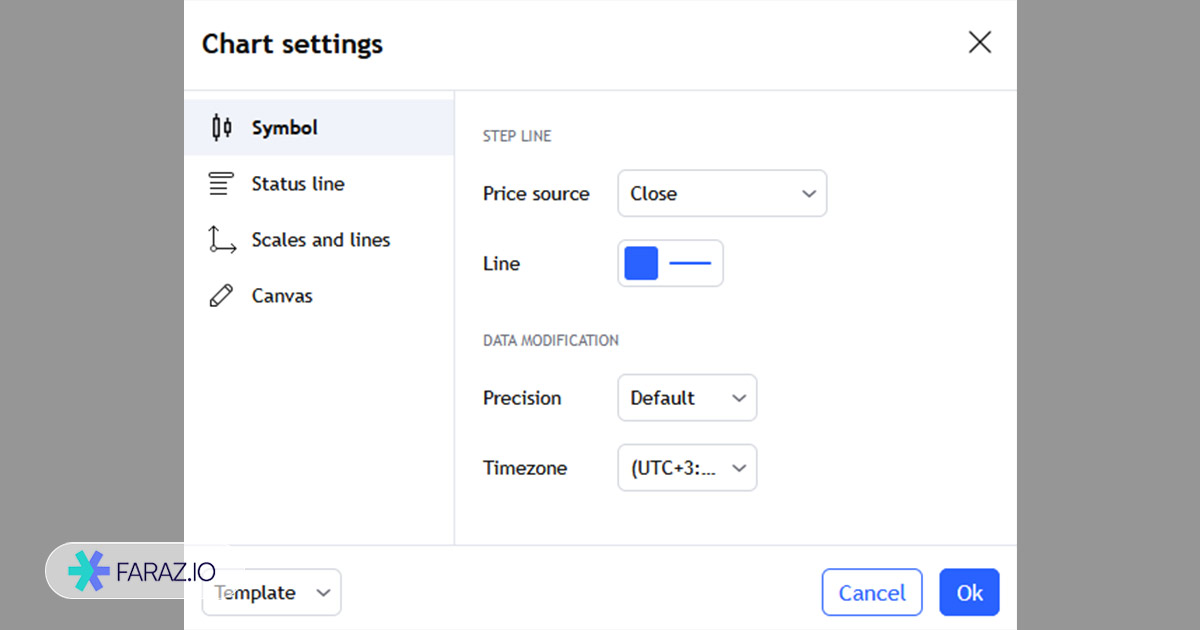1200x630 pixels.
Task: Close the Chart settings dialog with X
Action: click(x=980, y=42)
